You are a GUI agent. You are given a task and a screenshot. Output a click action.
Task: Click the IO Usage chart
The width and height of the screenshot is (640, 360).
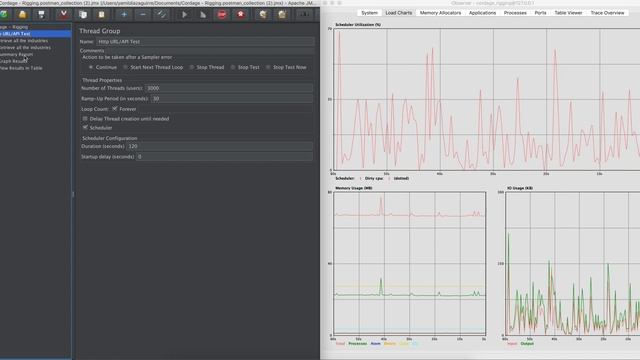tap(573, 263)
